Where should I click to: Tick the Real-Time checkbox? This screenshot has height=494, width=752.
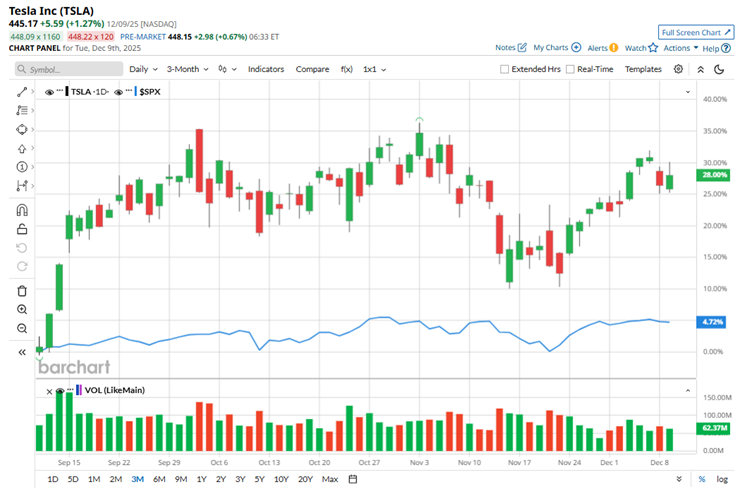570,69
